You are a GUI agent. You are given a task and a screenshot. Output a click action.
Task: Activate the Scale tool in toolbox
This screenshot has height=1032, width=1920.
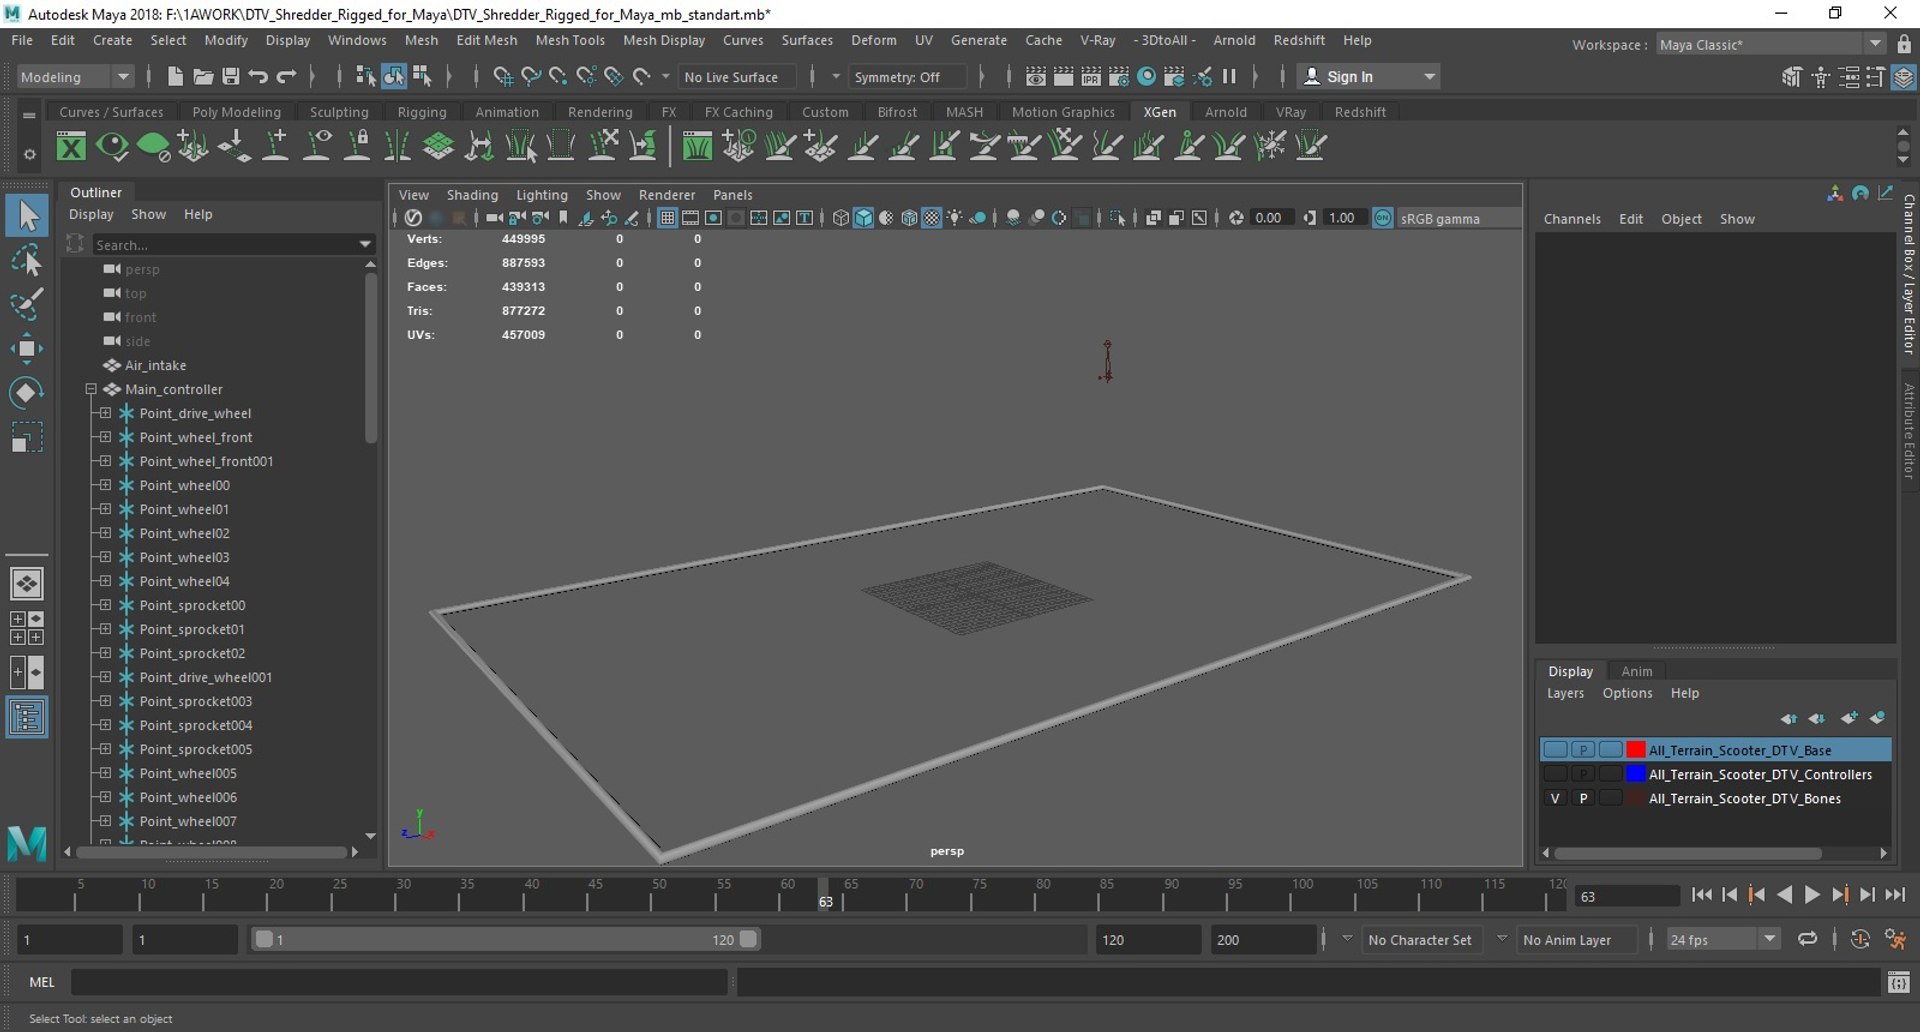point(27,437)
